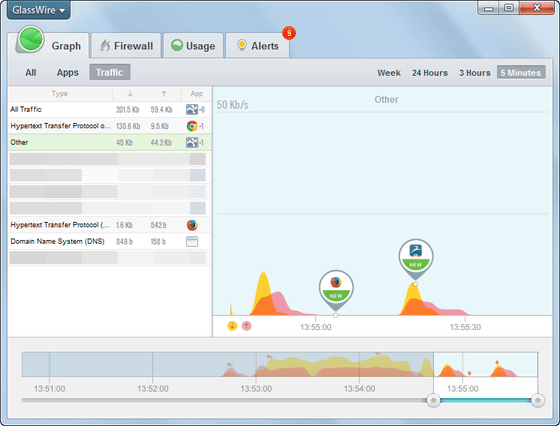Open the GlassWire dropdown menu

pos(39,10)
